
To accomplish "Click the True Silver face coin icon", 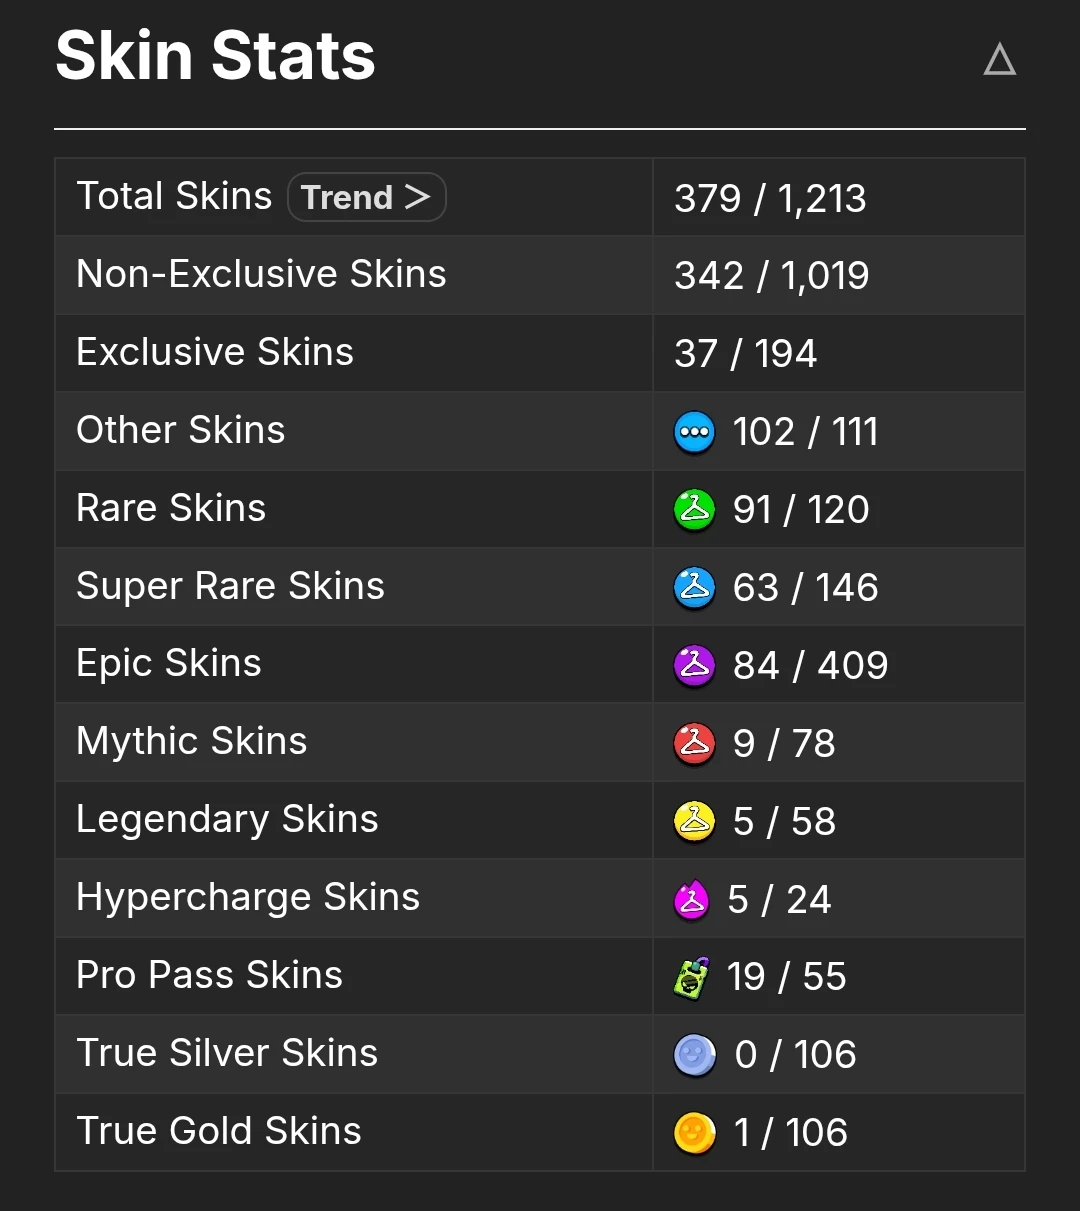I will [x=695, y=1055].
